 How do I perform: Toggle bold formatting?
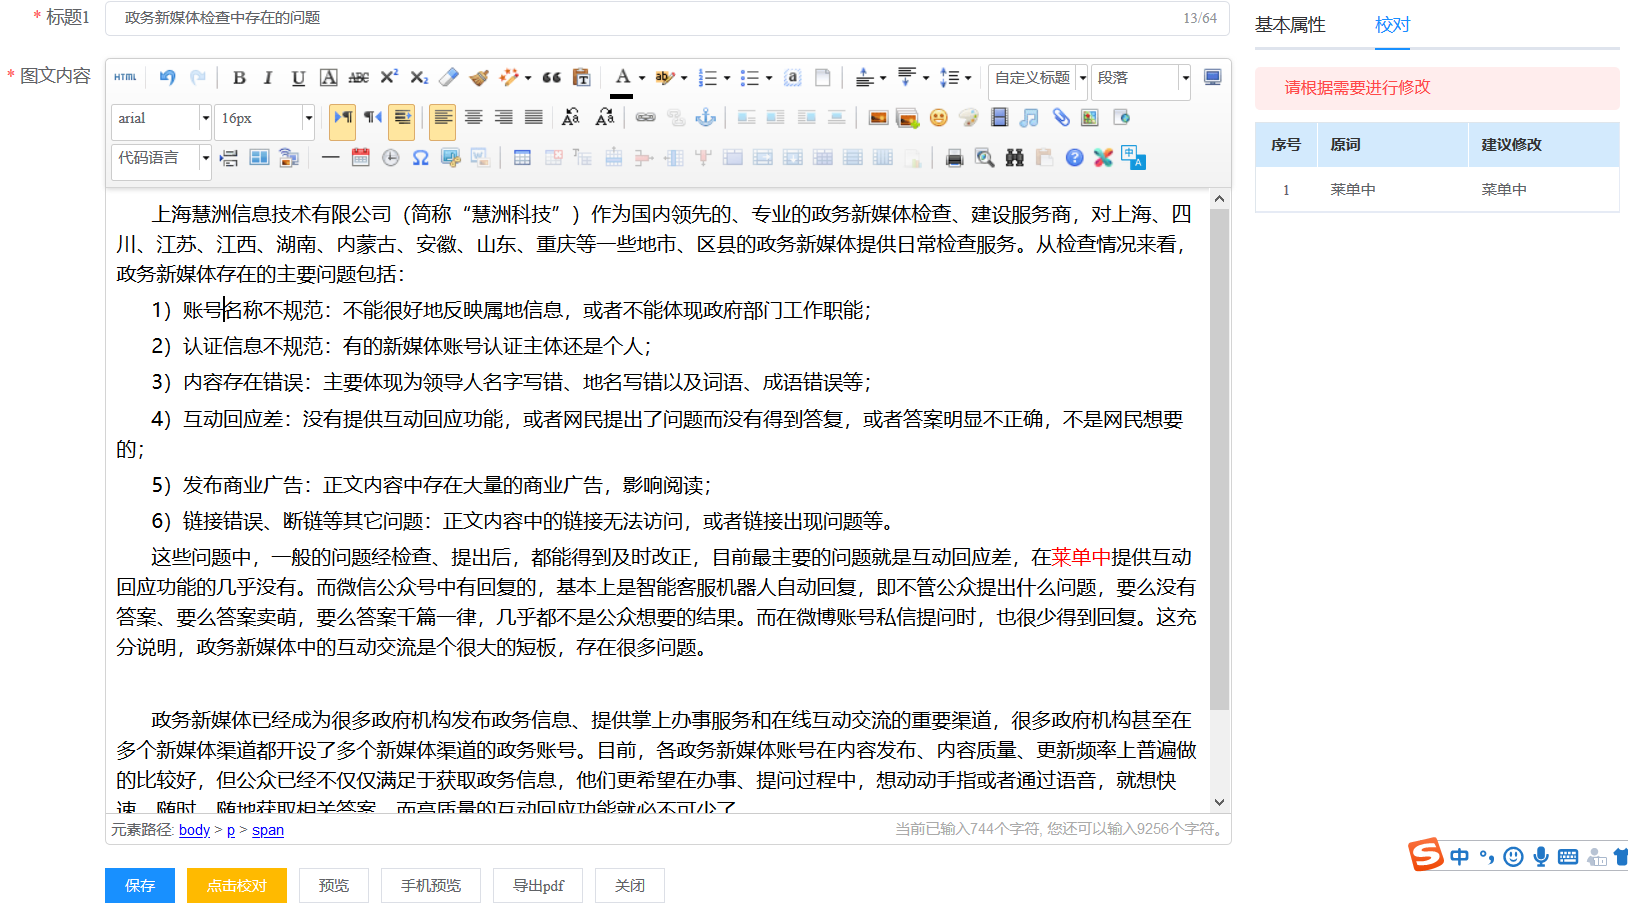click(239, 78)
